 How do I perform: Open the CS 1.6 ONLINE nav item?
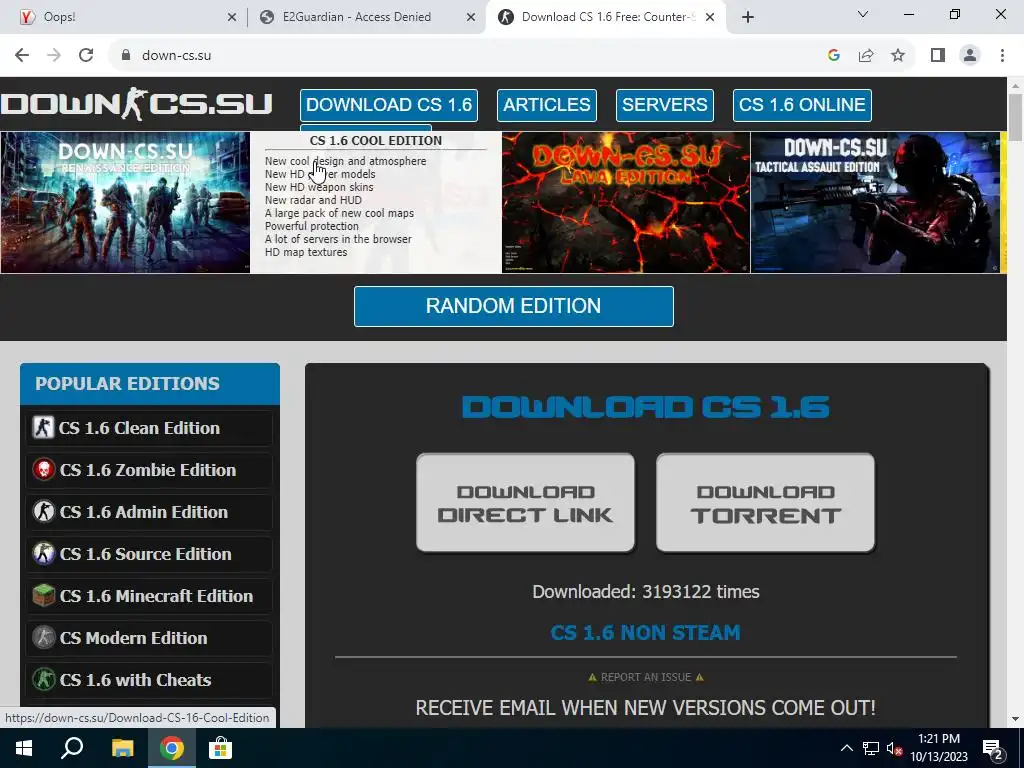802,105
